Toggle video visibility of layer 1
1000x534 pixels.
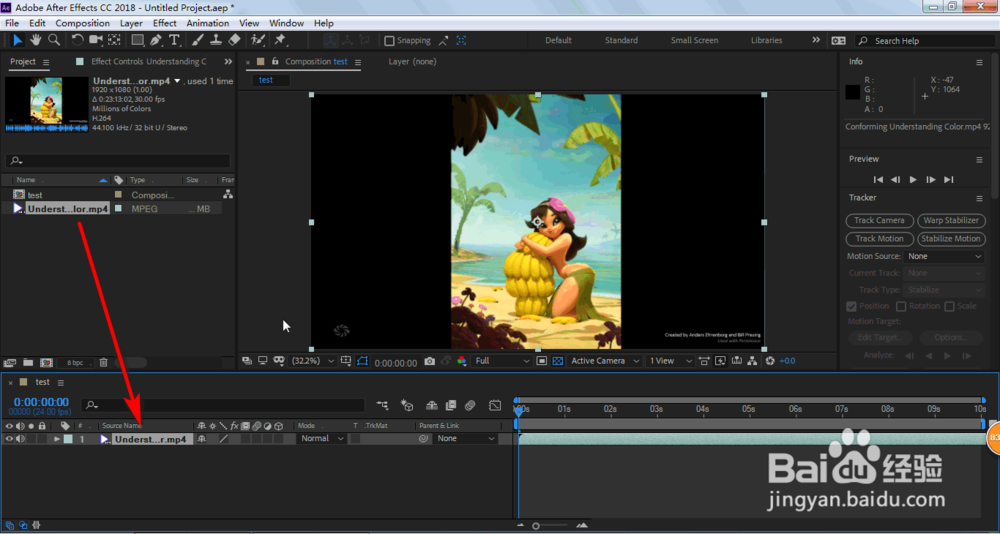[x=9, y=439]
